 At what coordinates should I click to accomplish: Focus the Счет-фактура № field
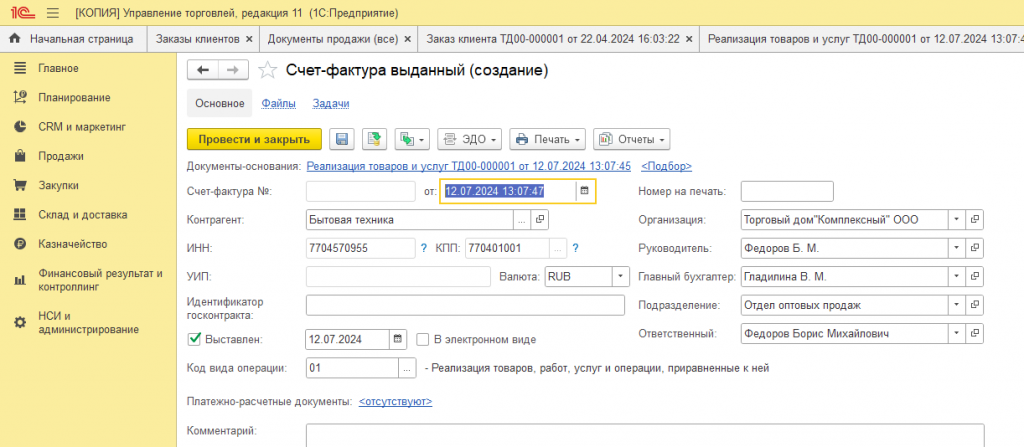tap(360, 191)
